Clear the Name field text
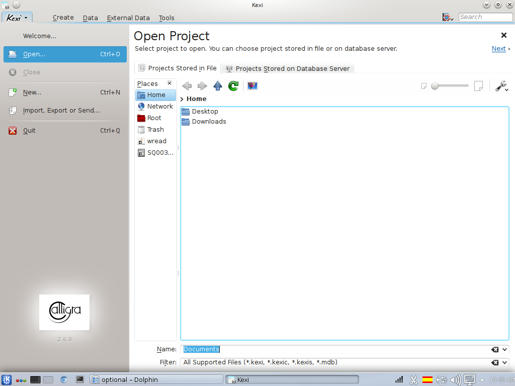 click(495, 349)
